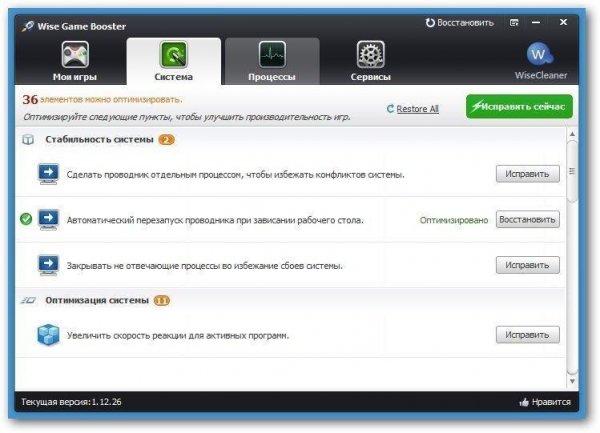Select the 'Сделать проводник отдельным процессом' row text
Screen dimensions: 600x433
[x=235, y=175]
